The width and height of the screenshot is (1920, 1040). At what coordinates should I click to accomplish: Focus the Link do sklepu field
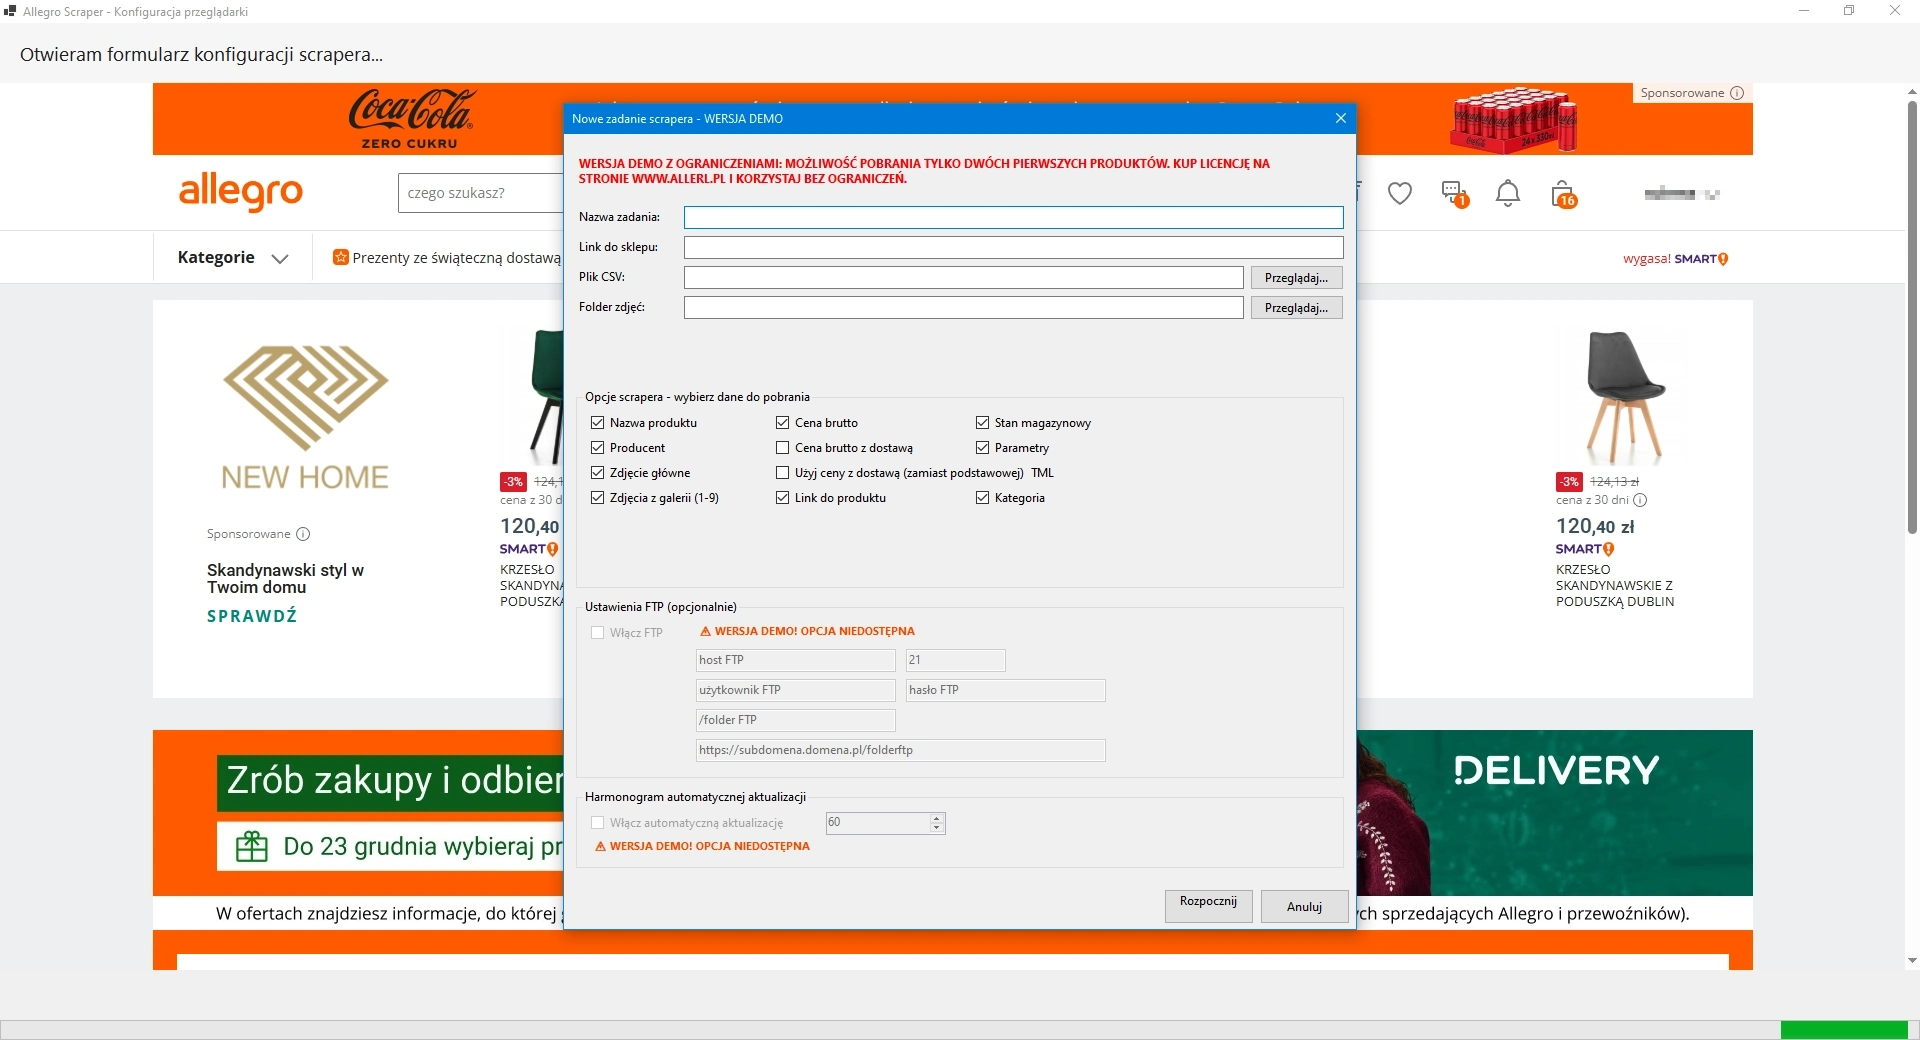[1013, 247]
